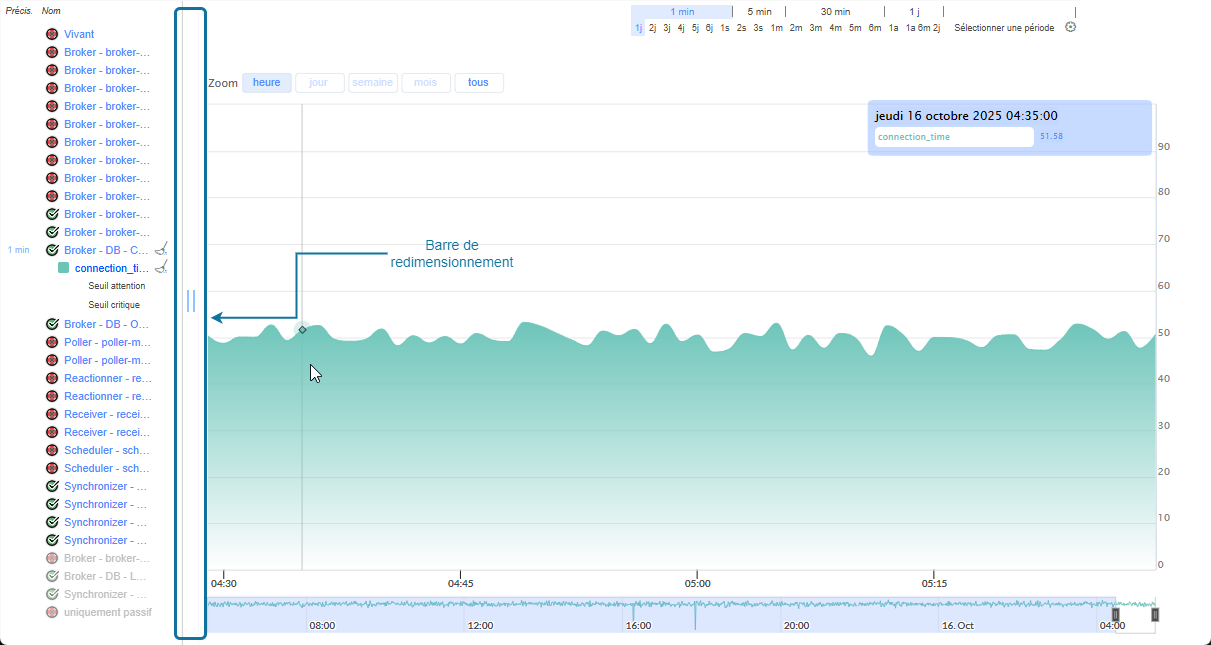Select the 30 min precision tab

(835, 11)
